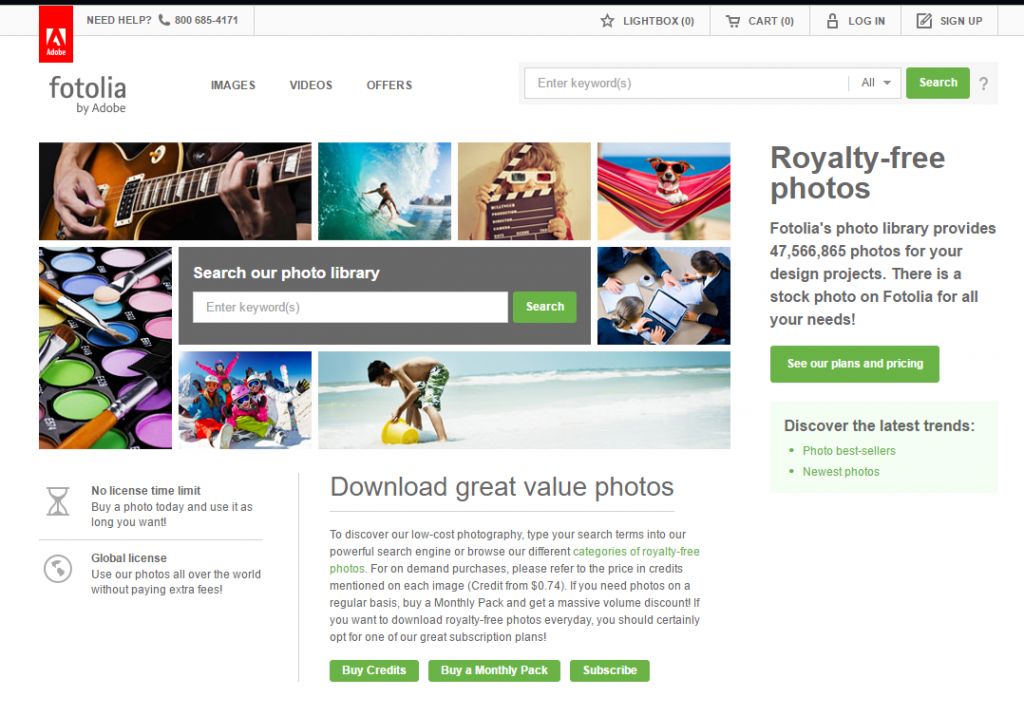Image resolution: width=1024 pixels, height=716 pixels.
Task: Open the boy on beach photo
Action: pyautogui.click(x=524, y=400)
